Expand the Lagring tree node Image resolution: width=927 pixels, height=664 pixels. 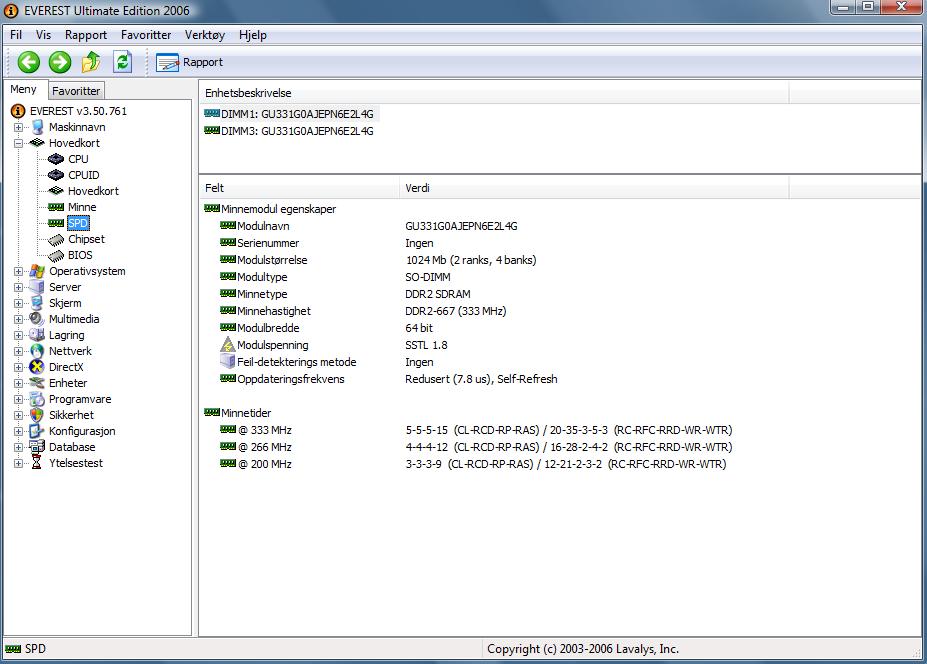[18, 335]
